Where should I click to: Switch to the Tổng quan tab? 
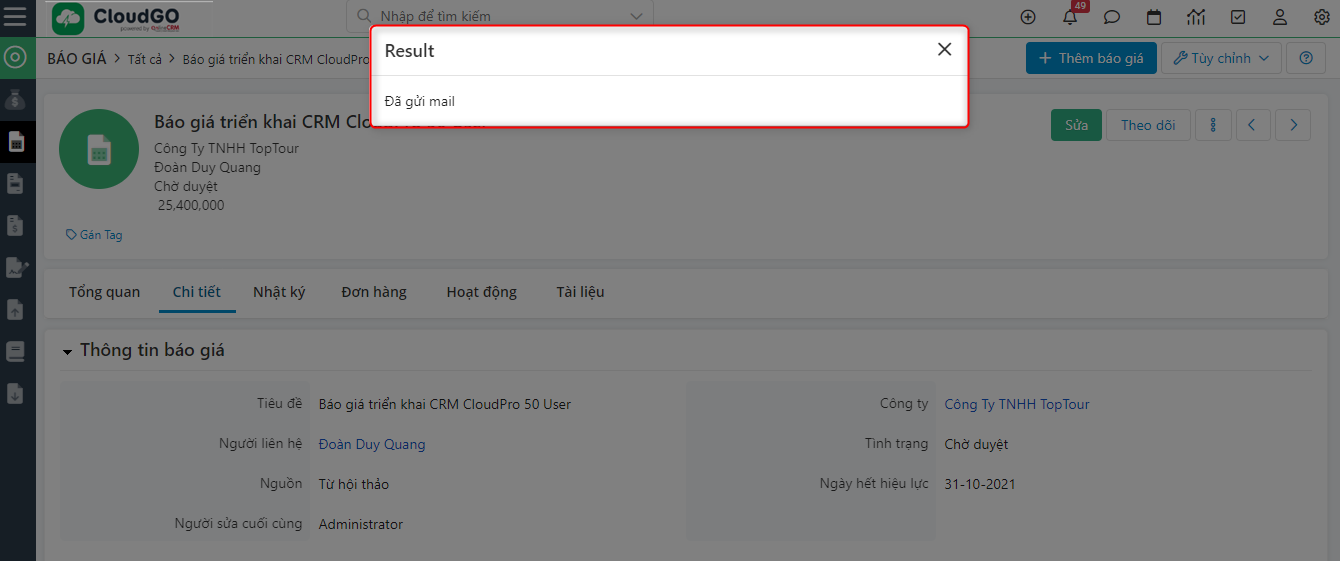coord(104,292)
